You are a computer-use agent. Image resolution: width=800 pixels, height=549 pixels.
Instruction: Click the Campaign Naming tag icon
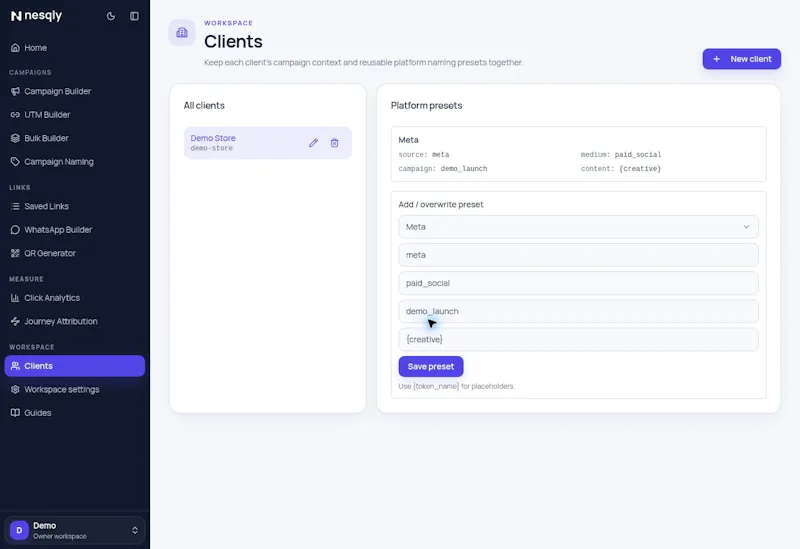click(15, 162)
